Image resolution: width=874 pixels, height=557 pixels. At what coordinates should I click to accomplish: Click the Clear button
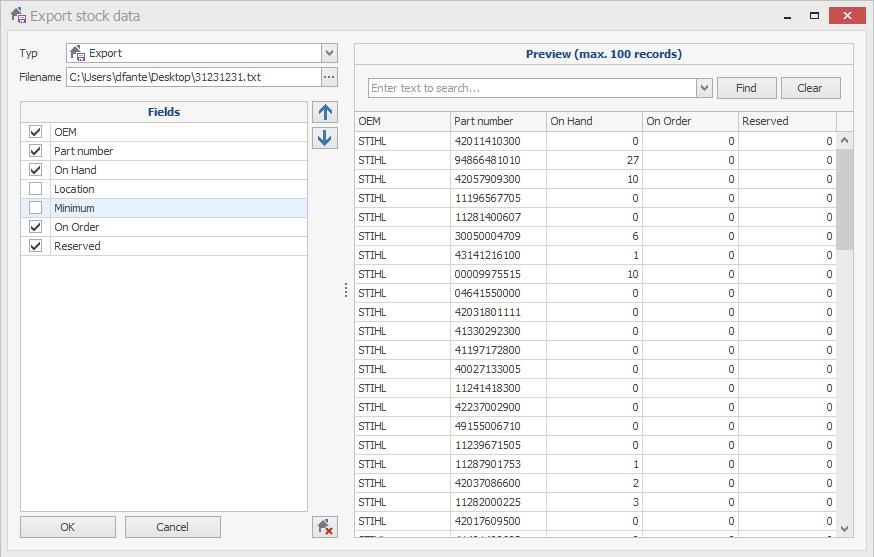click(810, 88)
